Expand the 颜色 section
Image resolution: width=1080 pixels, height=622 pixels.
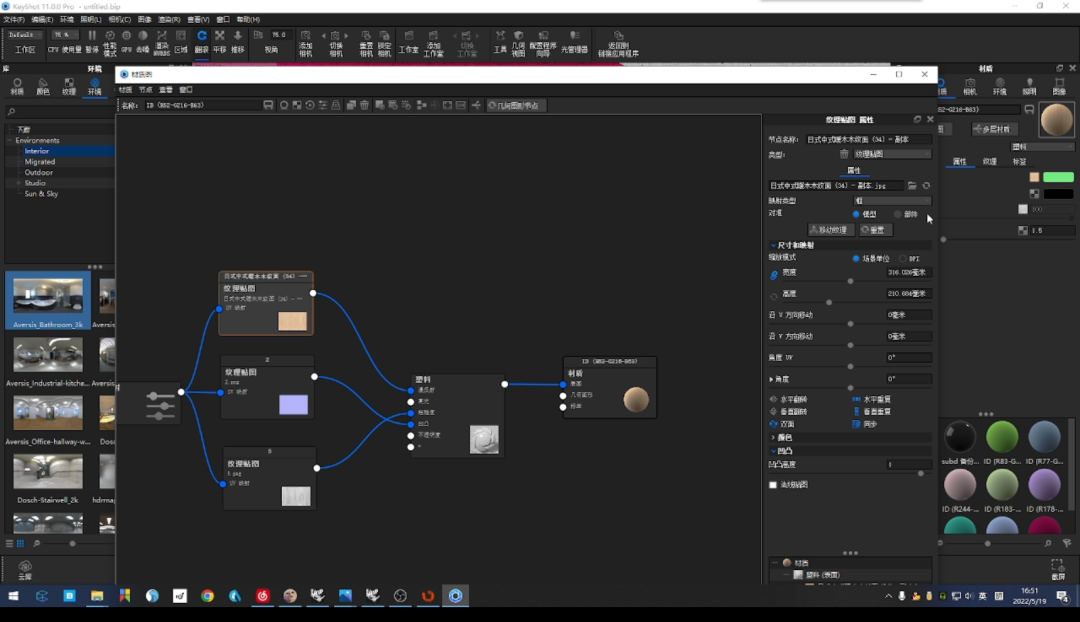773,437
